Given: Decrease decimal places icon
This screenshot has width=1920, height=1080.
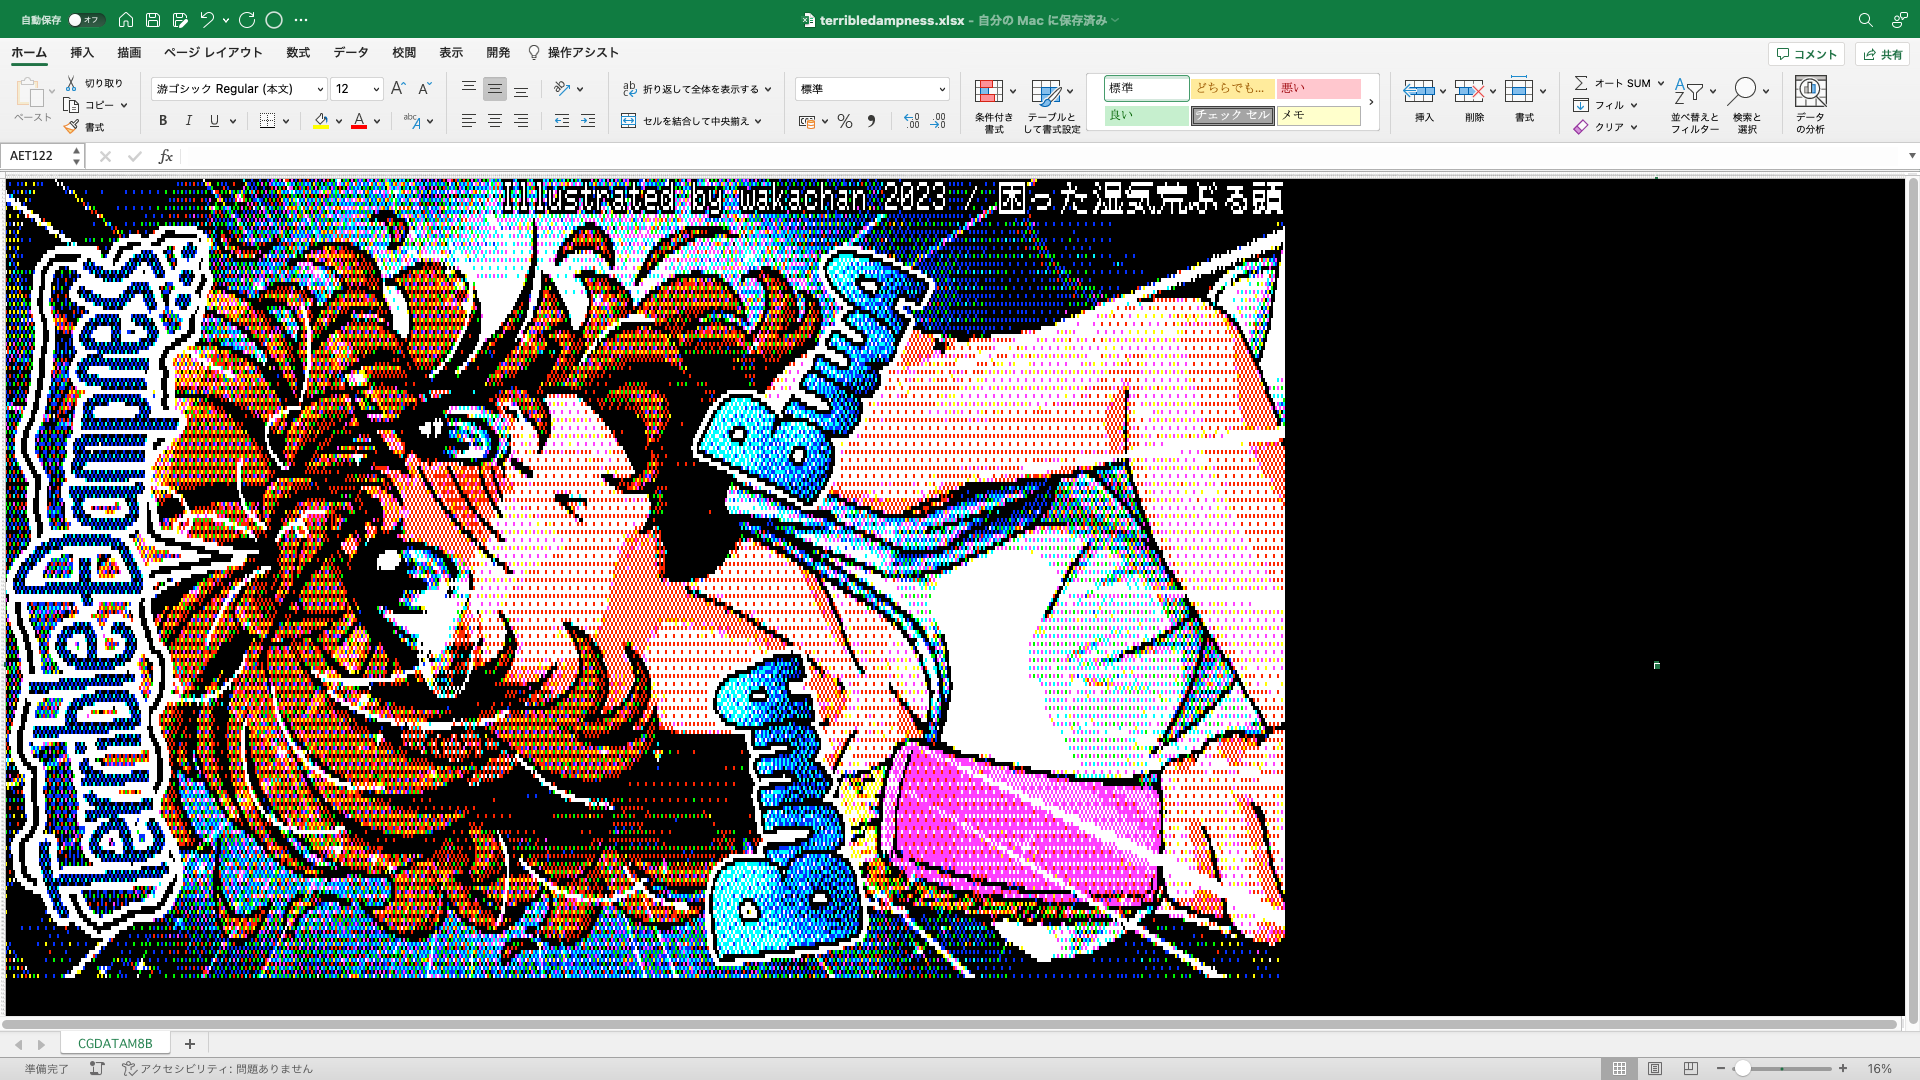Looking at the screenshot, I should coord(938,121).
